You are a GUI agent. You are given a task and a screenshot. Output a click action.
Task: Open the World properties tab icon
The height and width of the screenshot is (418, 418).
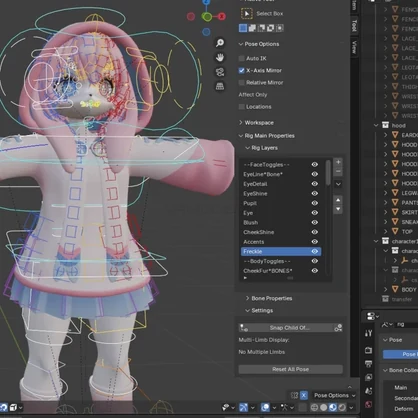tap(368, 405)
